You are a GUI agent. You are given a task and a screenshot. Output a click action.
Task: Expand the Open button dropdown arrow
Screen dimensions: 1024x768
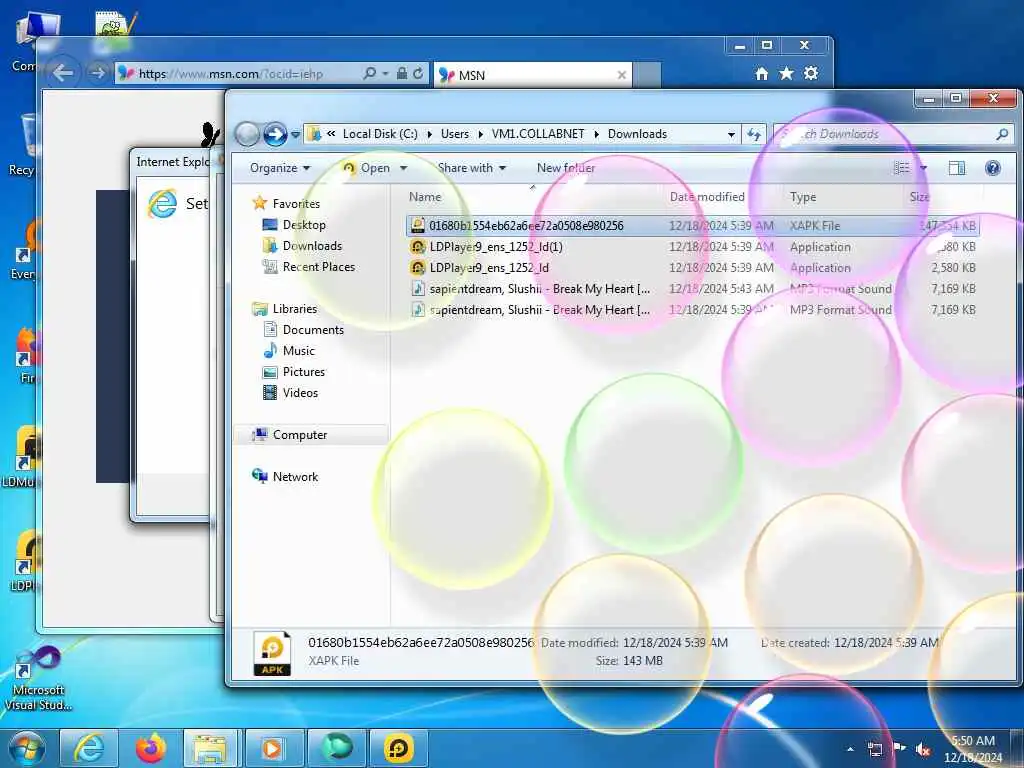click(404, 168)
